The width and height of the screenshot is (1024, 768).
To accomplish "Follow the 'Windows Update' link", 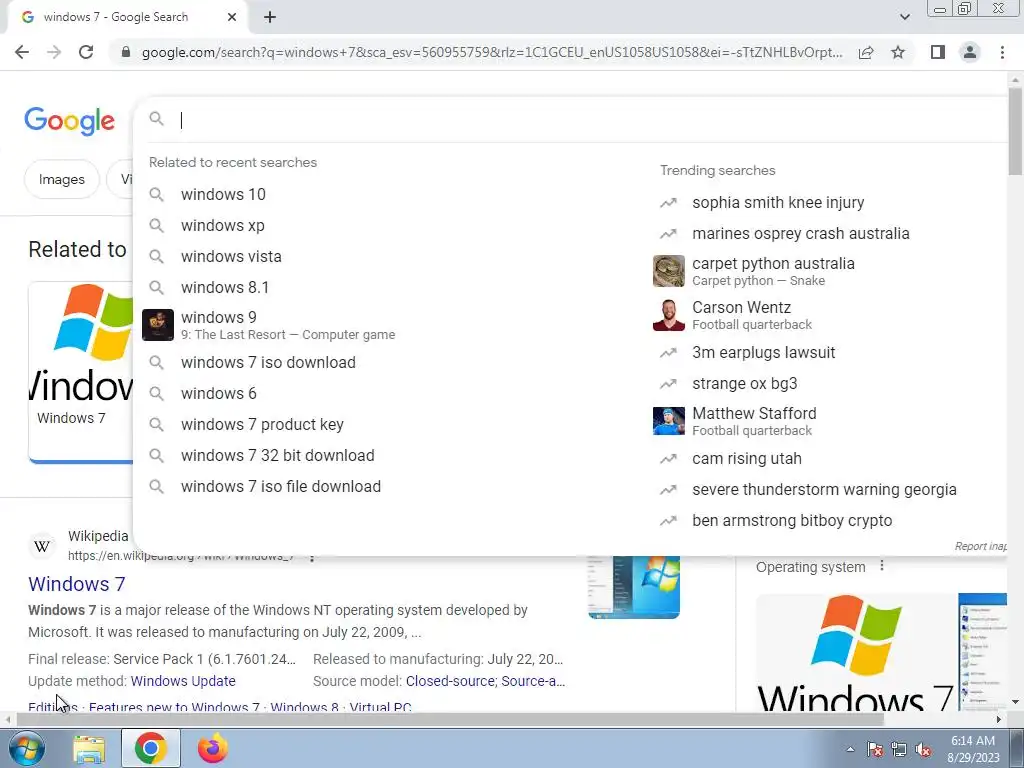I will (x=183, y=680).
